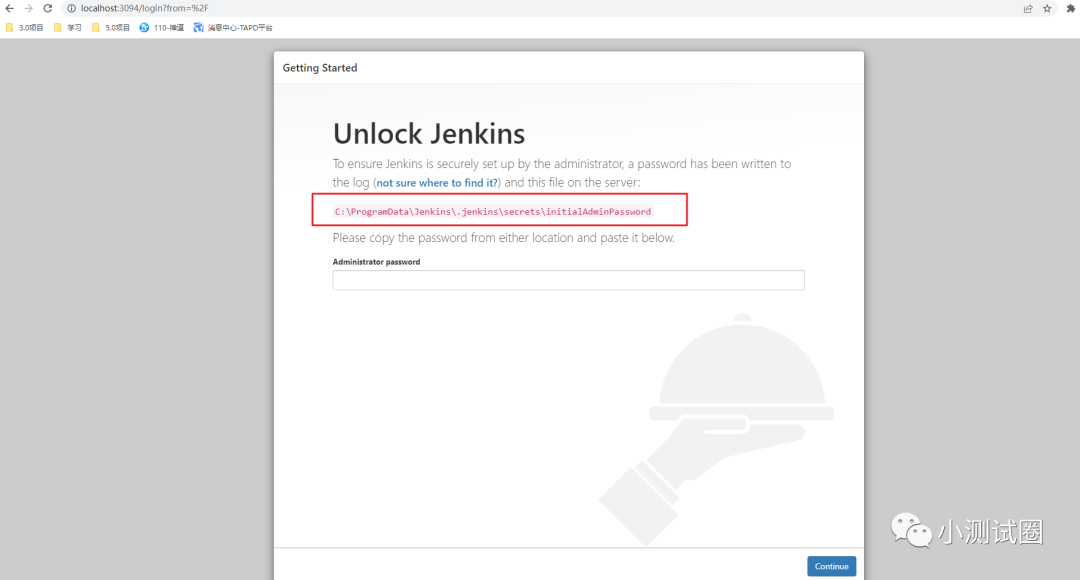1080x580 pixels.
Task: Expand the 学习 bookmarks folder
Action: 68,27
